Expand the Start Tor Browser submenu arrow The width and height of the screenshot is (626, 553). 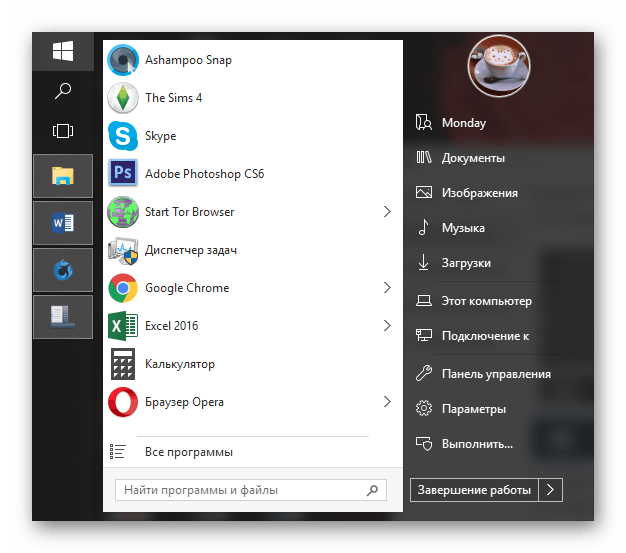point(387,212)
